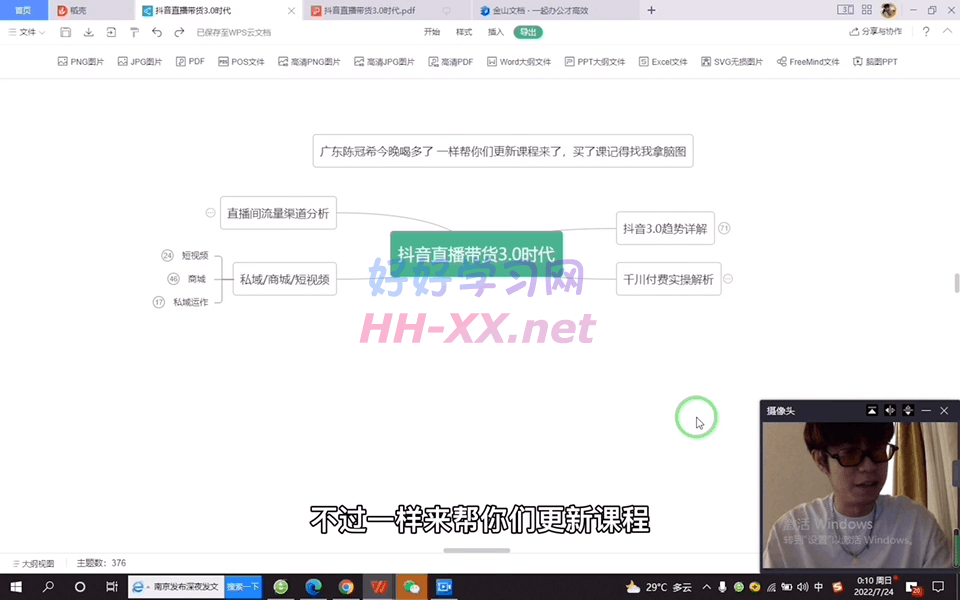960x600 pixels.
Task: Toggle the multi-window view icon near the avatar
Action: click(845, 10)
